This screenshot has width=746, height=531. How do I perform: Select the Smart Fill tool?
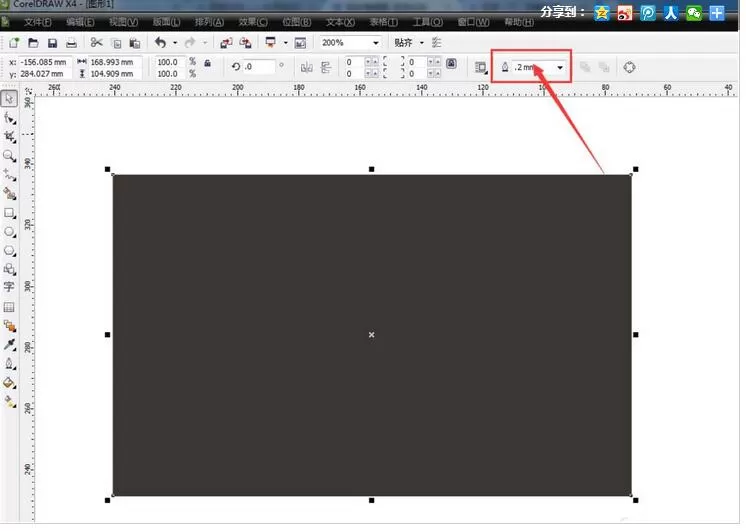(x=9, y=194)
